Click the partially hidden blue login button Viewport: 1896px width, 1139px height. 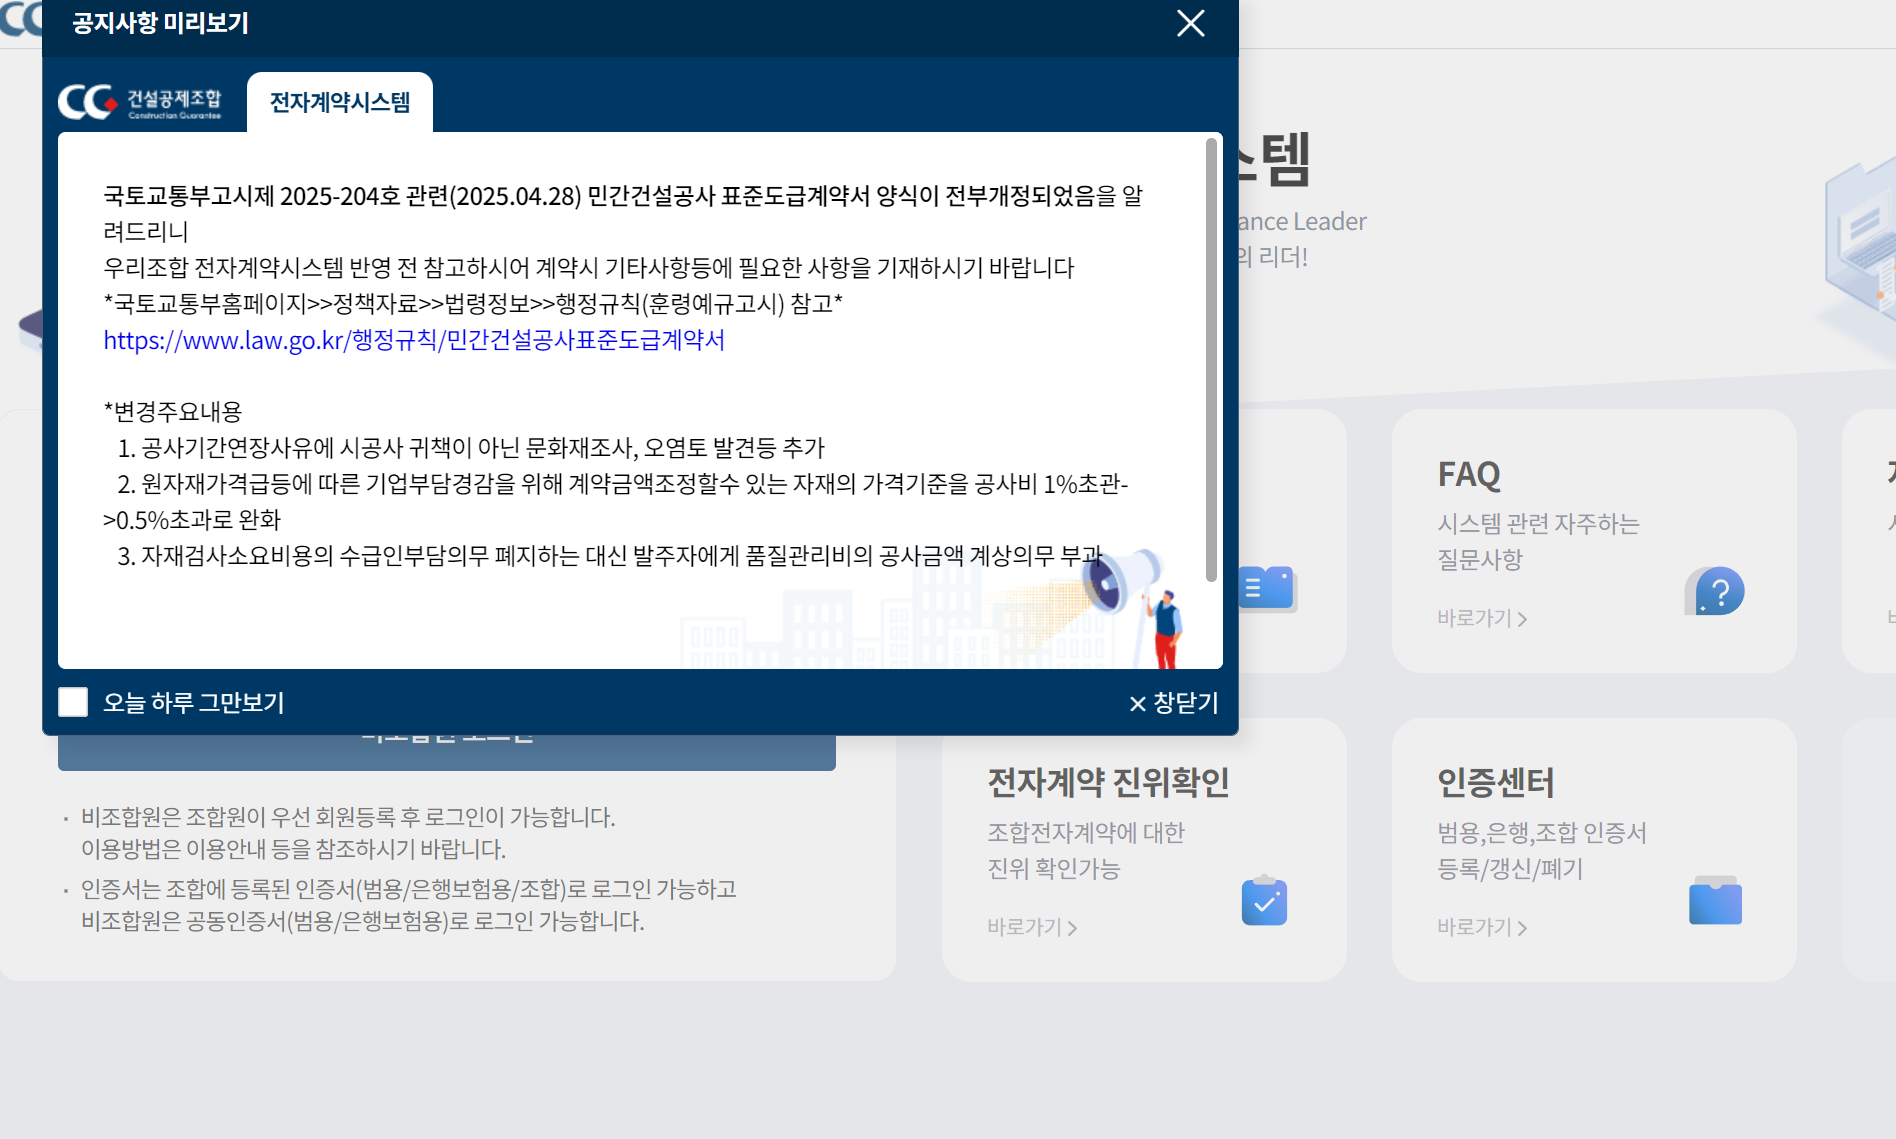(447, 752)
